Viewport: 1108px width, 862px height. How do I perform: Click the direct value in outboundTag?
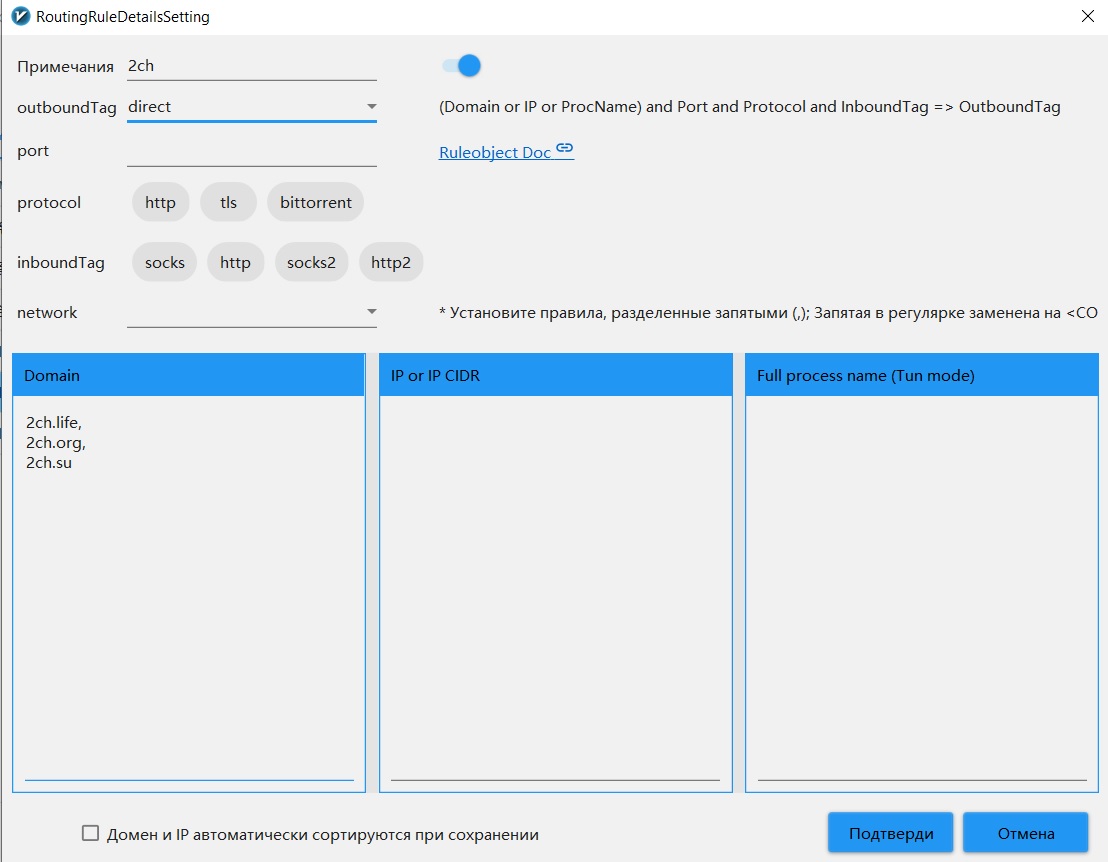150,107
